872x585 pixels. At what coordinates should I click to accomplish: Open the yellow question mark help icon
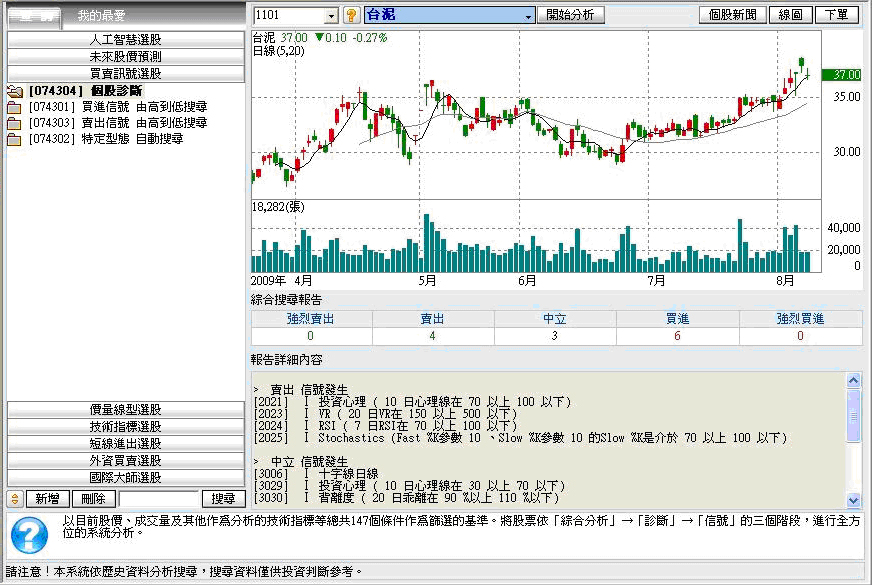pyautogui.click(x=351, y=15)
